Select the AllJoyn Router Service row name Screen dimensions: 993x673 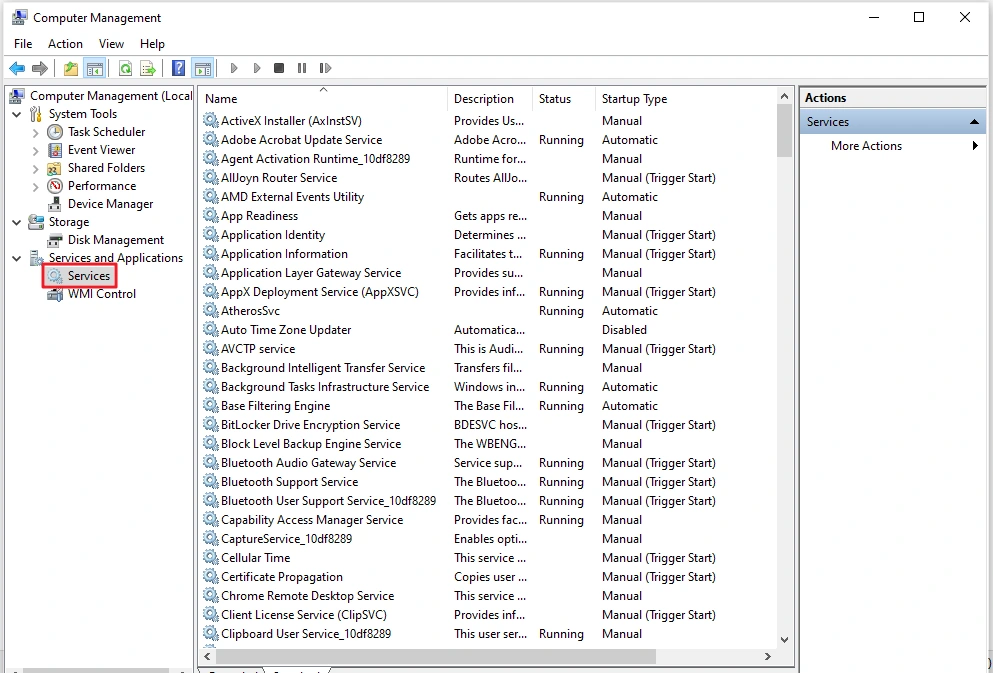point(279,178)
